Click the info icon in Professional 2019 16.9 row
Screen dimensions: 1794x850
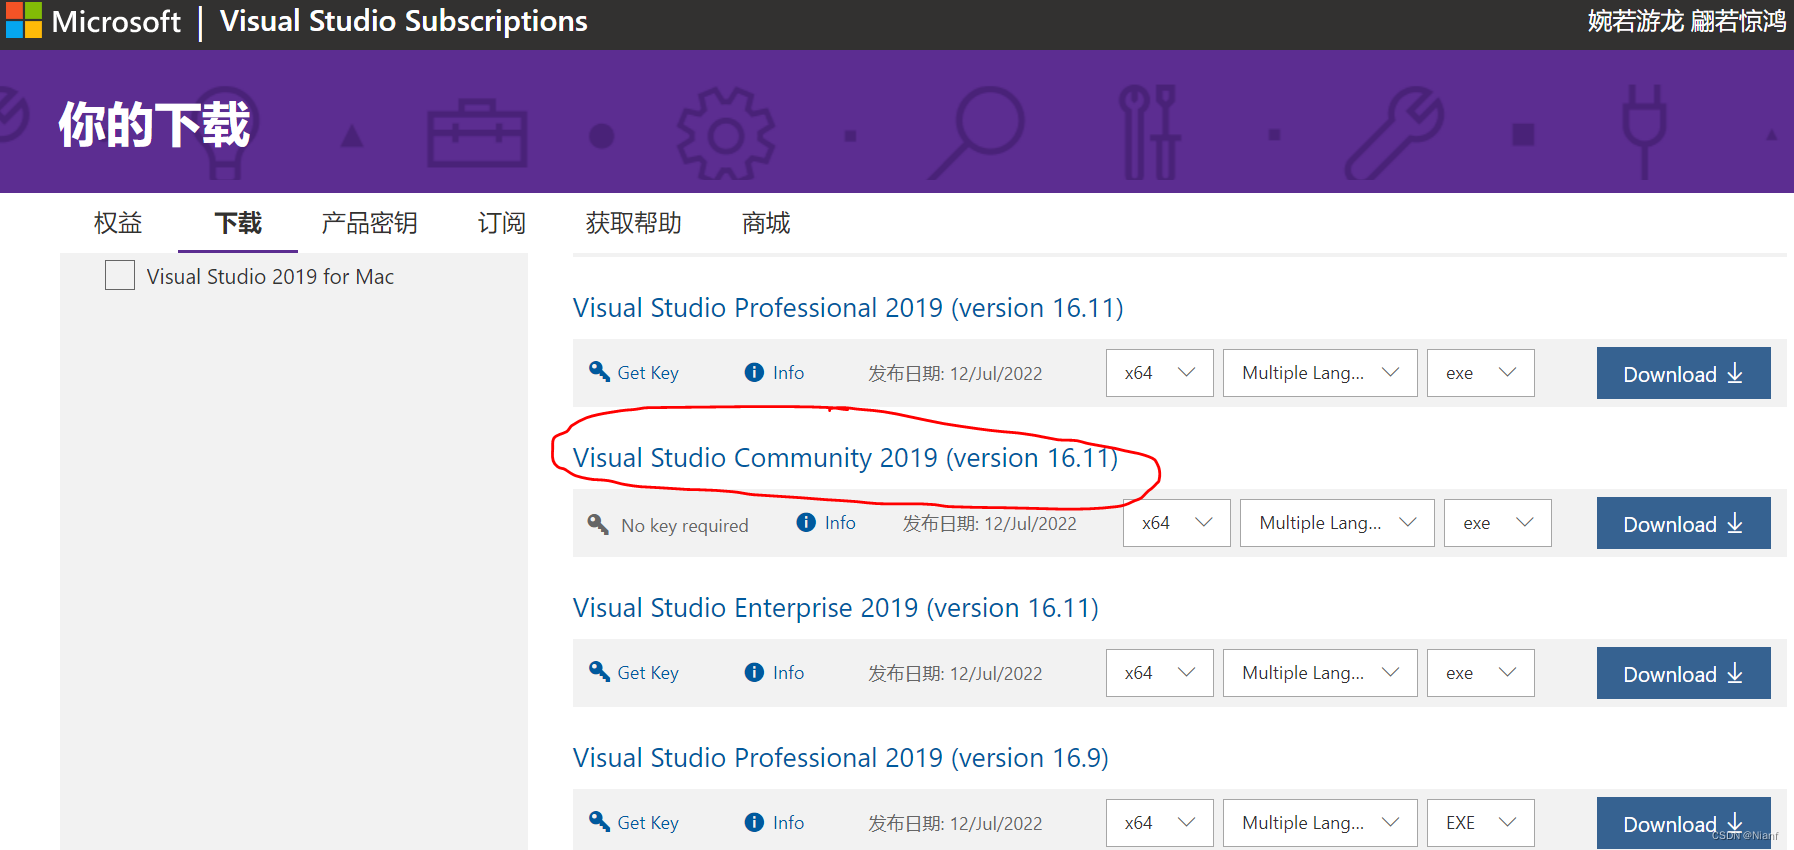pos(755,822)
